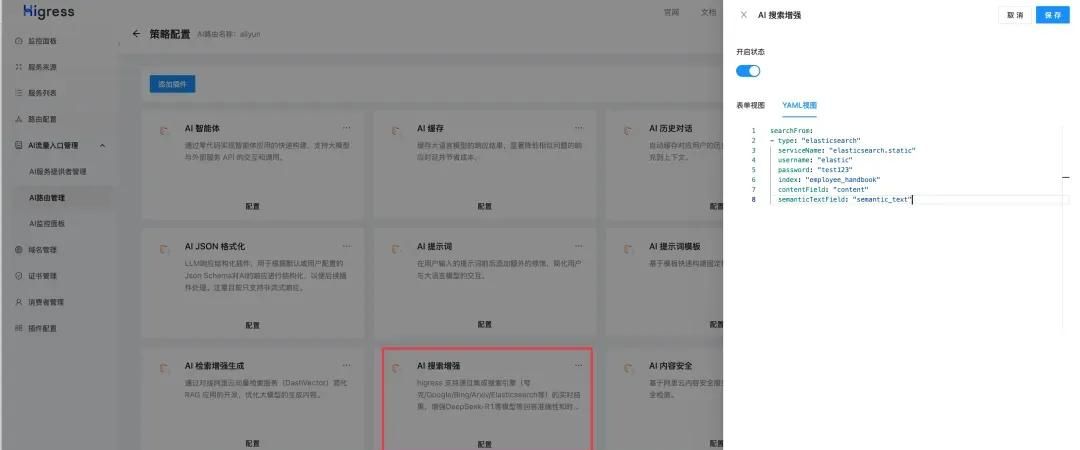Open the AI 检索增强生成 card more menu
The image size is (1080, 450).
coord(346,365)
